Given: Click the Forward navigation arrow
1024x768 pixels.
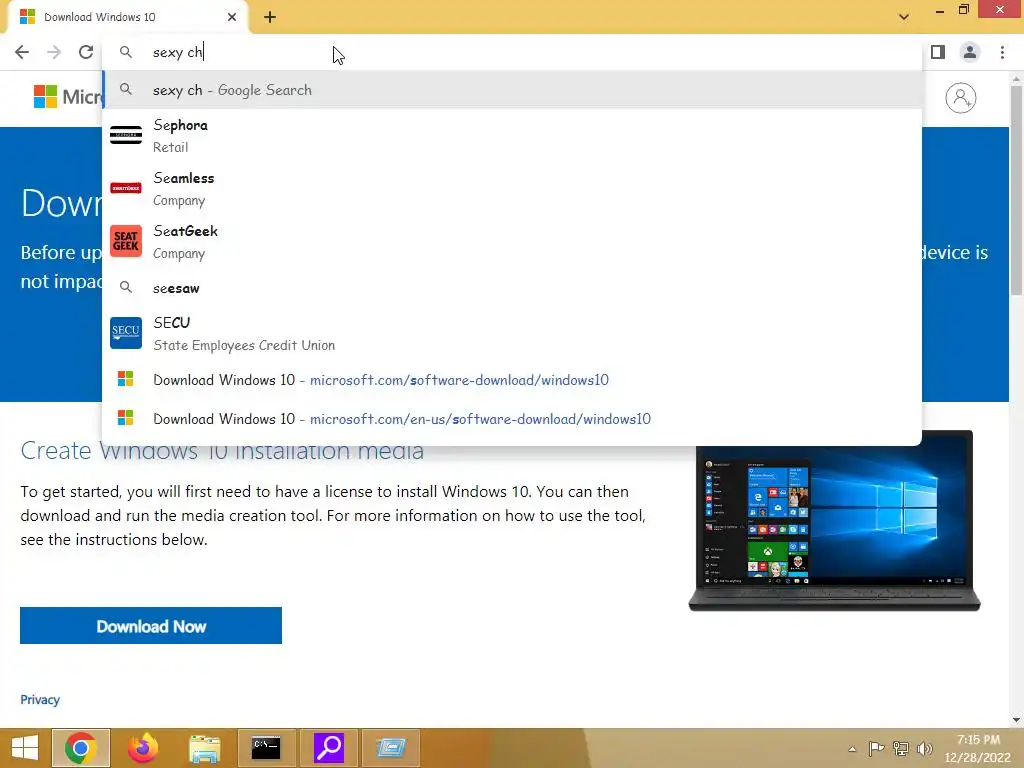Looking at the screenshot, I should coord(54,52).
